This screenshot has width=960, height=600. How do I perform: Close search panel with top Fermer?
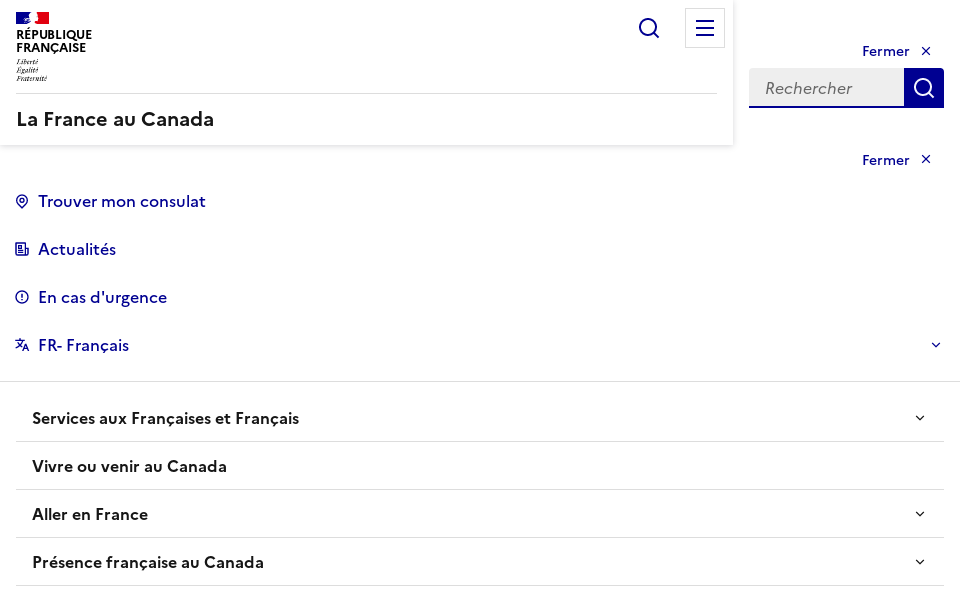pyautogui.click(x=896, y=51)
